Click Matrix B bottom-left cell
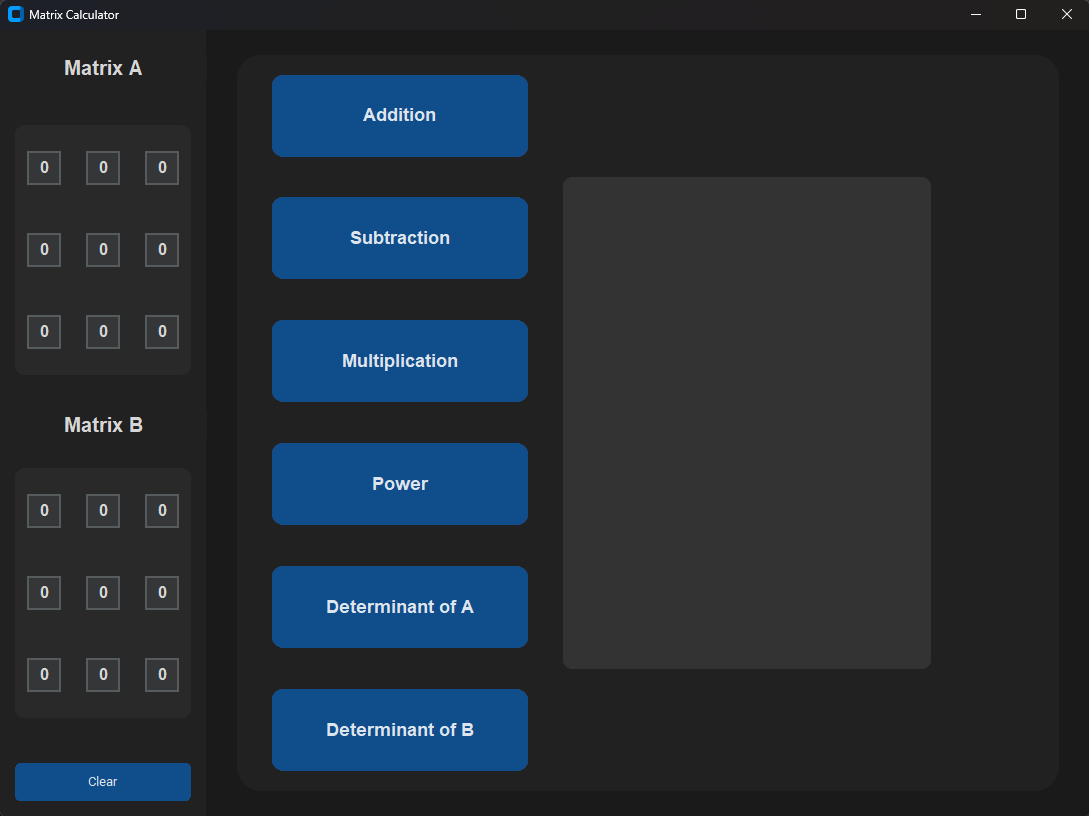The width and height of the screenshot is (1089, 816). pyautogui.click(x=44, y=674)
